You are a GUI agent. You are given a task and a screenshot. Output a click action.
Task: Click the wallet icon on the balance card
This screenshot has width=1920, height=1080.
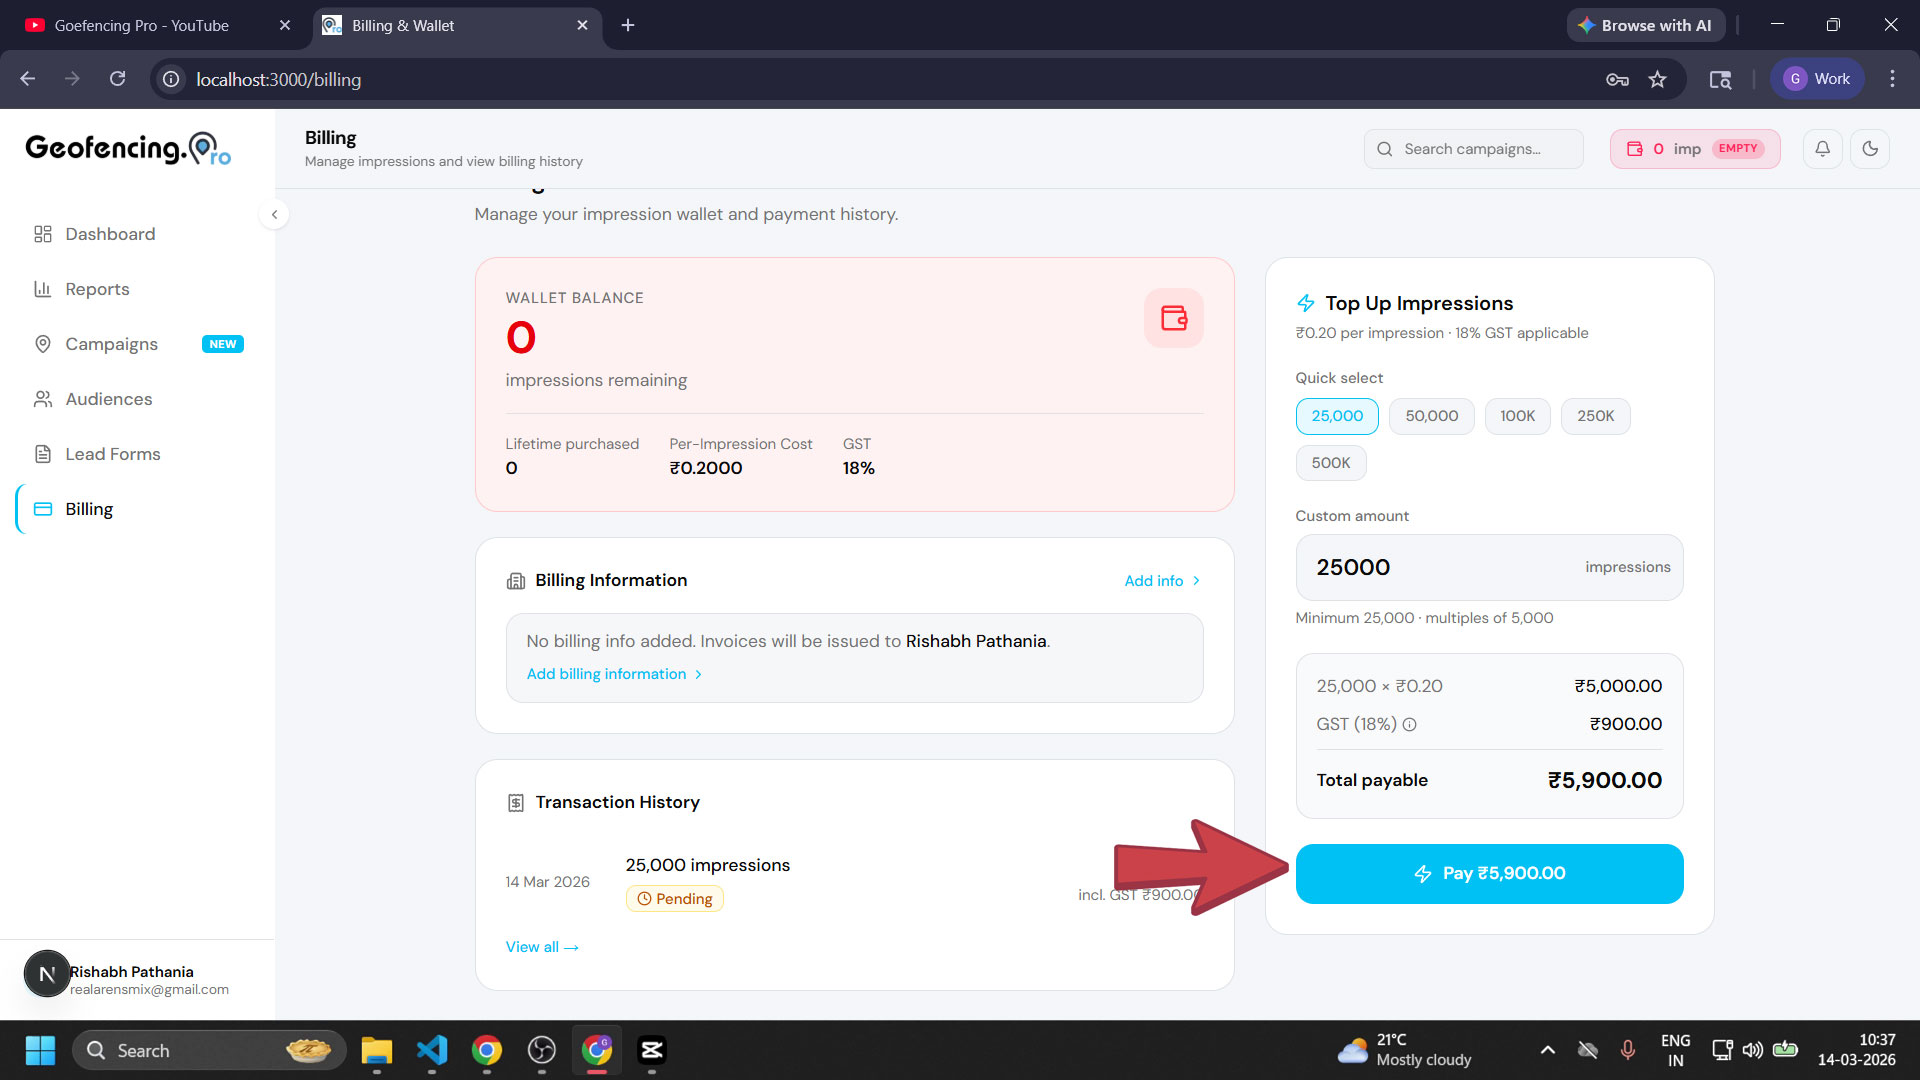(1173, 318)
